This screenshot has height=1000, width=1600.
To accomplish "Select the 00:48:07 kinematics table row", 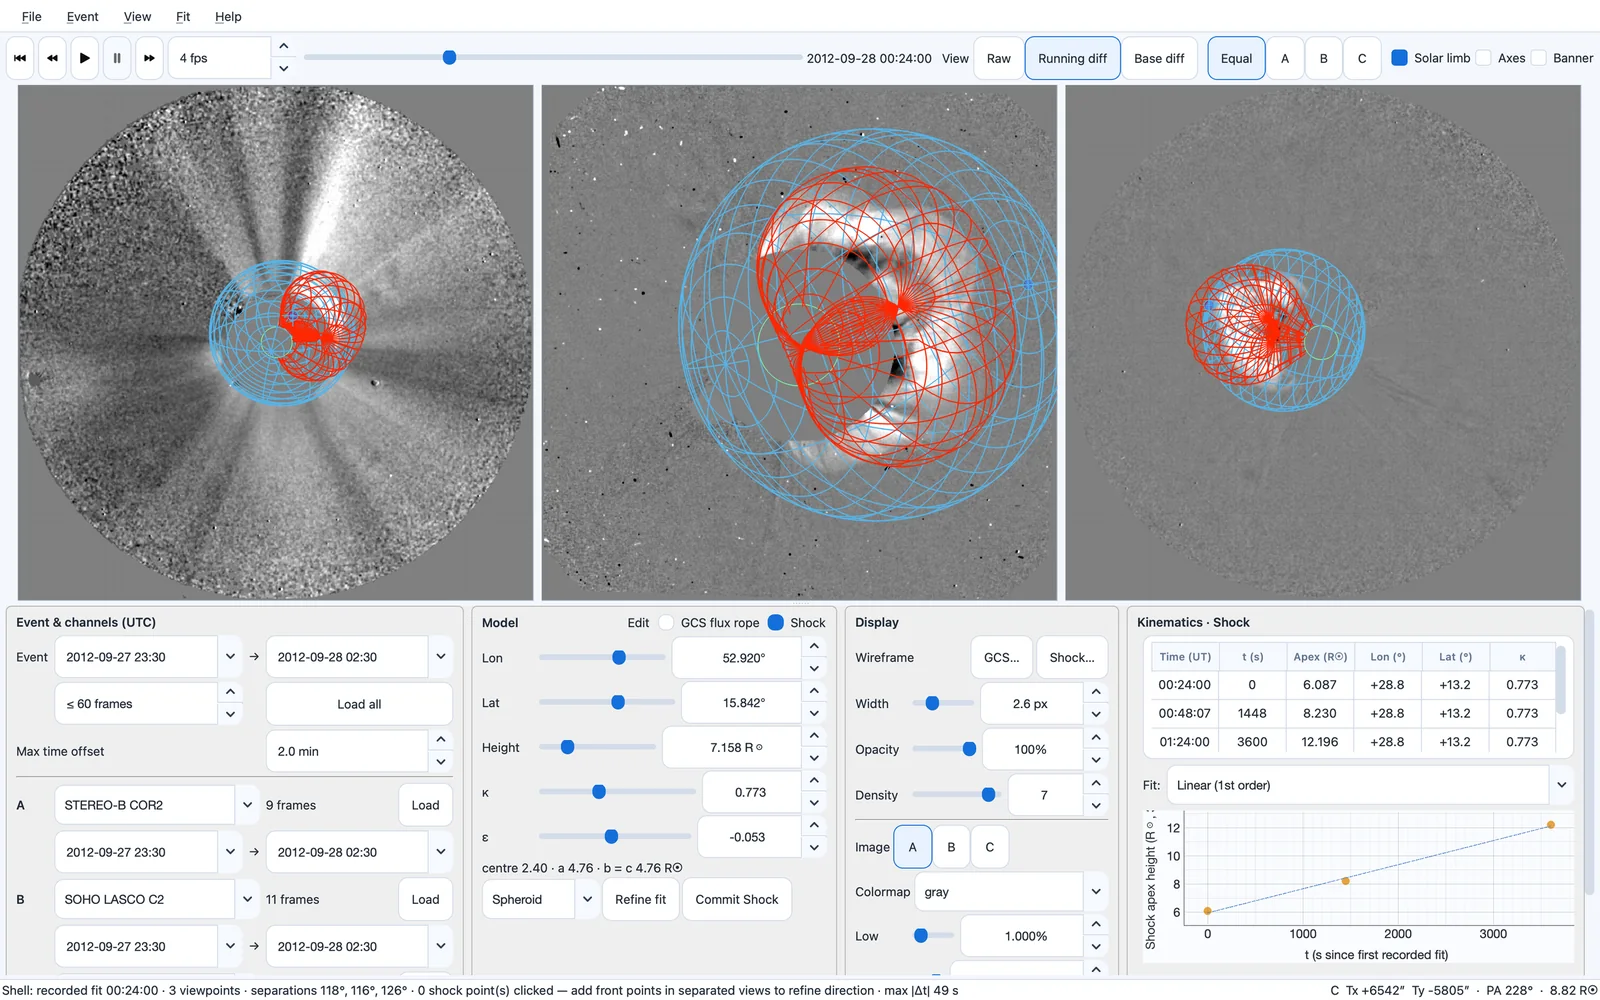I will point(1353,713).
